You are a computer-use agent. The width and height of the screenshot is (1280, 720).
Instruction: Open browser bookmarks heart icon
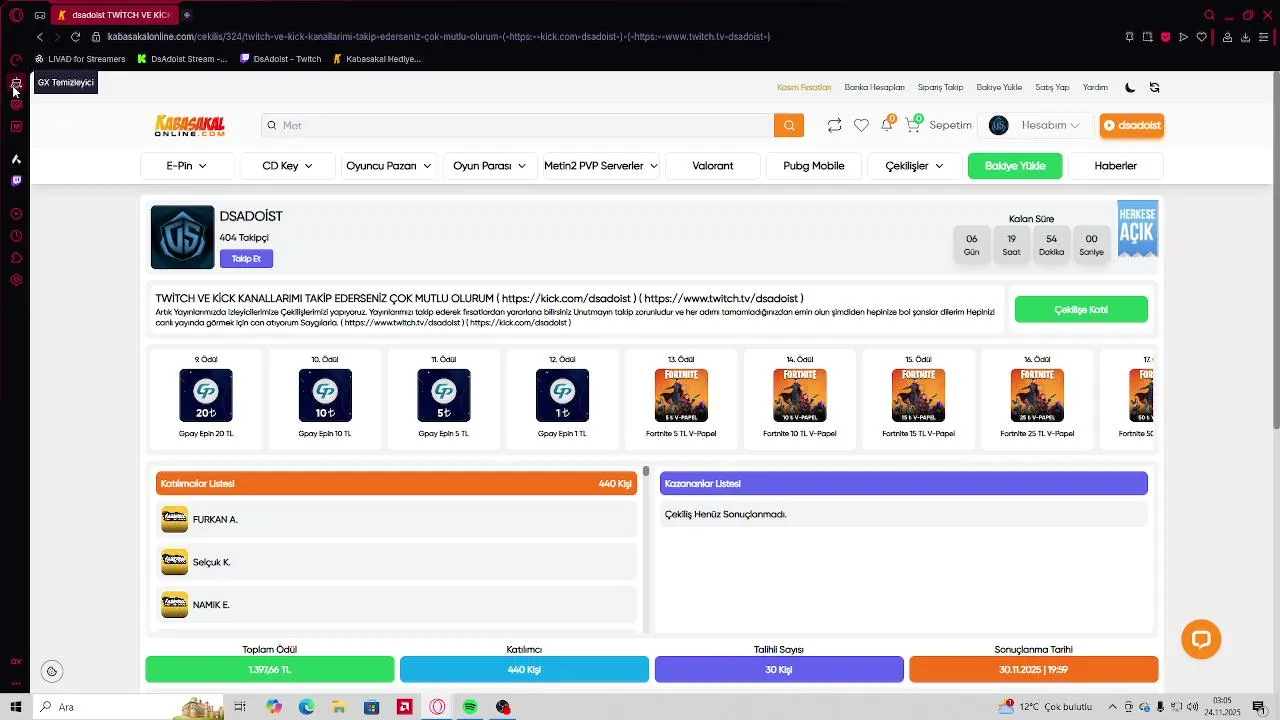pyautogui.click(x=1202, y=37)
